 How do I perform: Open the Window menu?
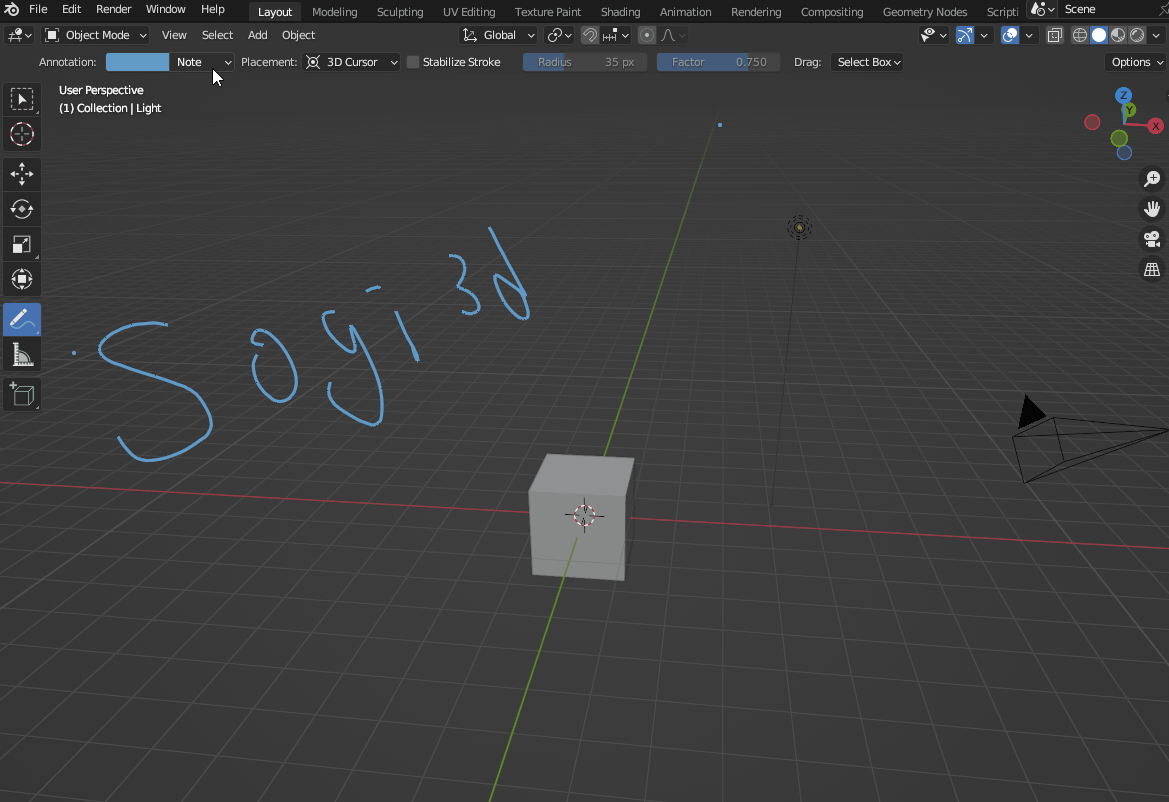[x=166, y=10]
